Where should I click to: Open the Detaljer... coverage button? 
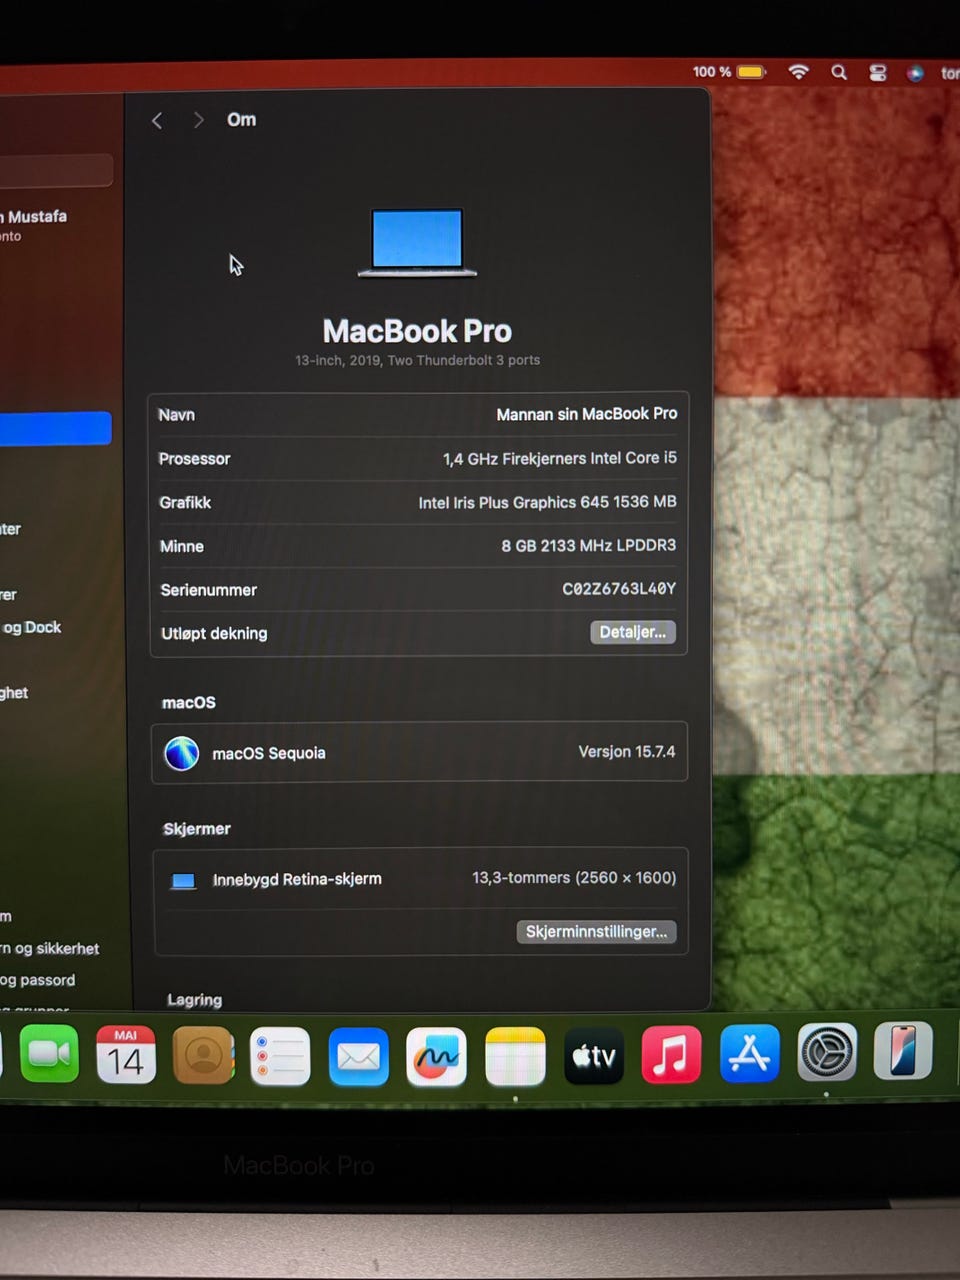pyautogui.click(x=633, y=632)
